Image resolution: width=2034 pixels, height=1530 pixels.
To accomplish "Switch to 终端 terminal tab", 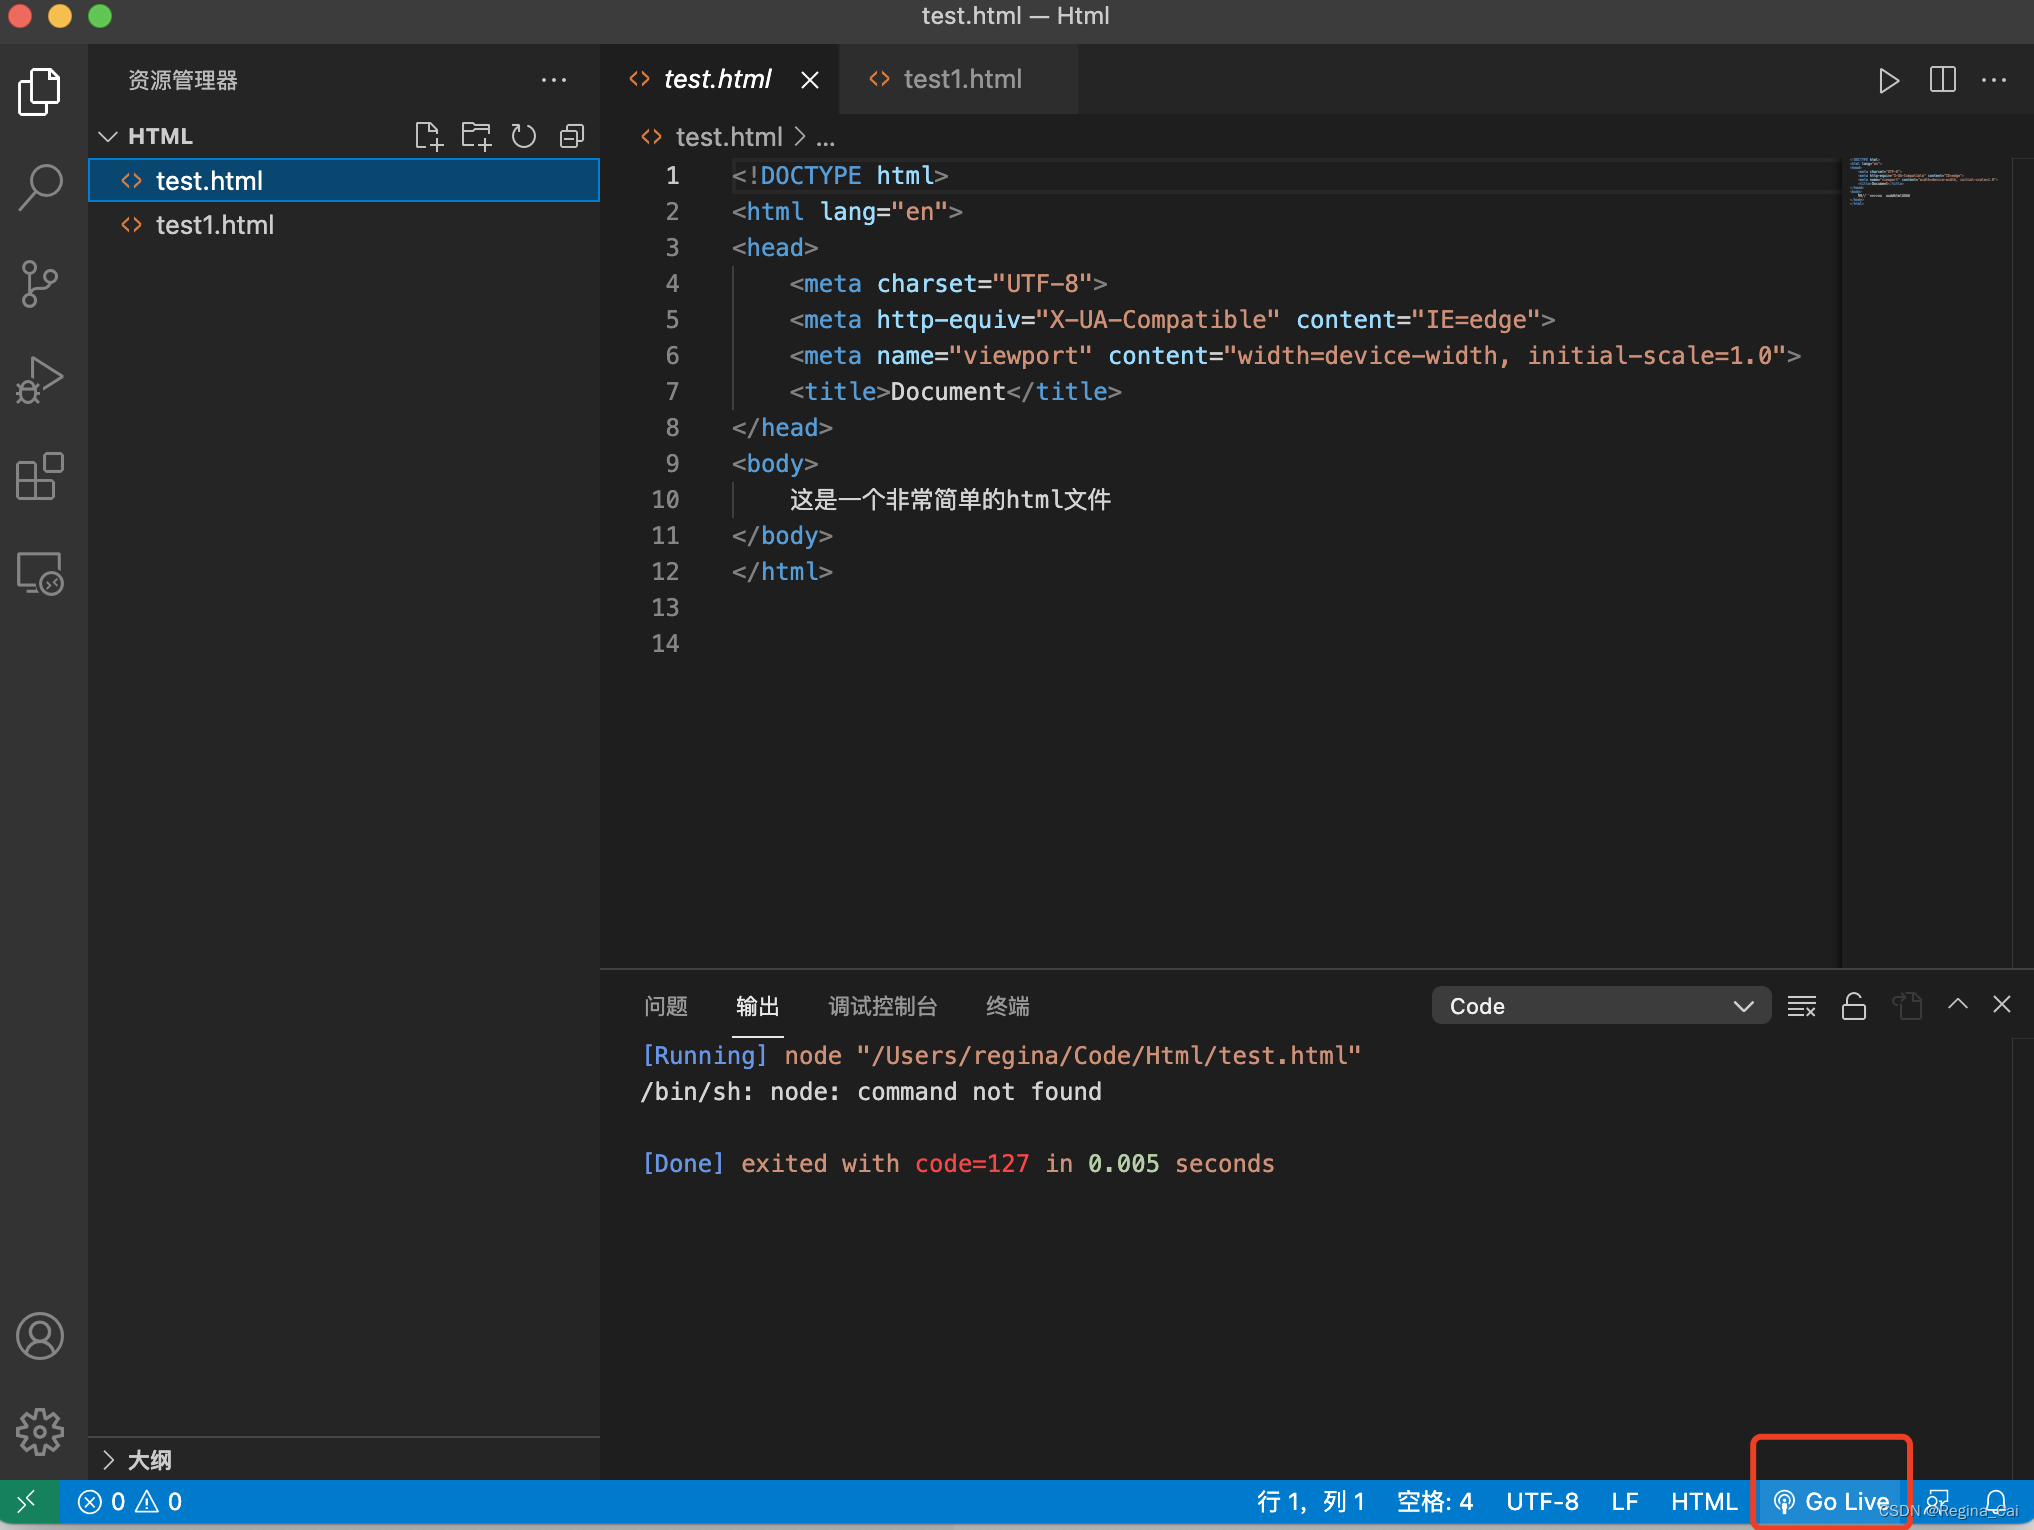I will pos(1007,1006).
